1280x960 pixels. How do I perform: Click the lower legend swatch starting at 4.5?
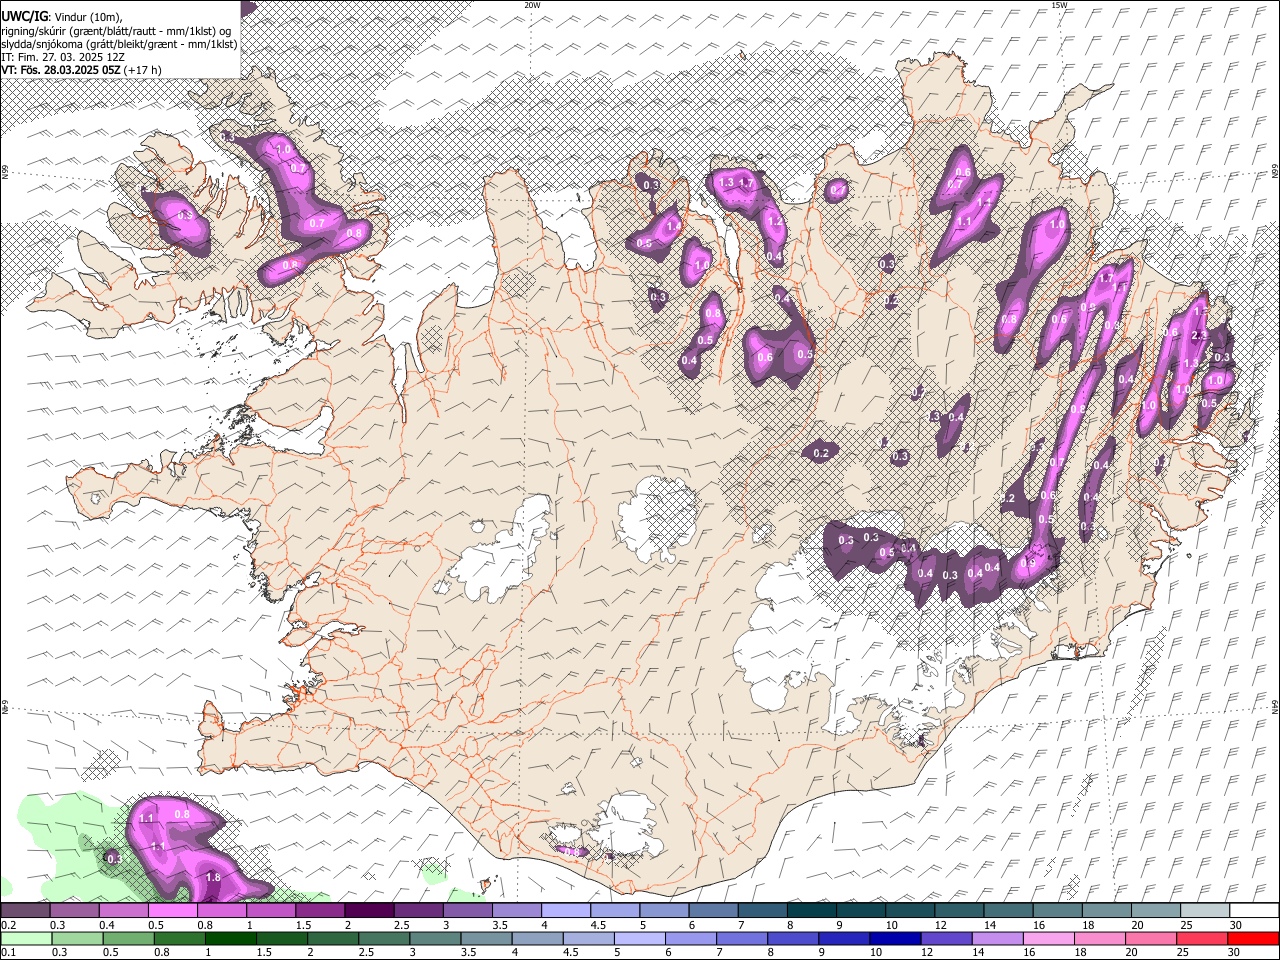[x=589, y=939]
